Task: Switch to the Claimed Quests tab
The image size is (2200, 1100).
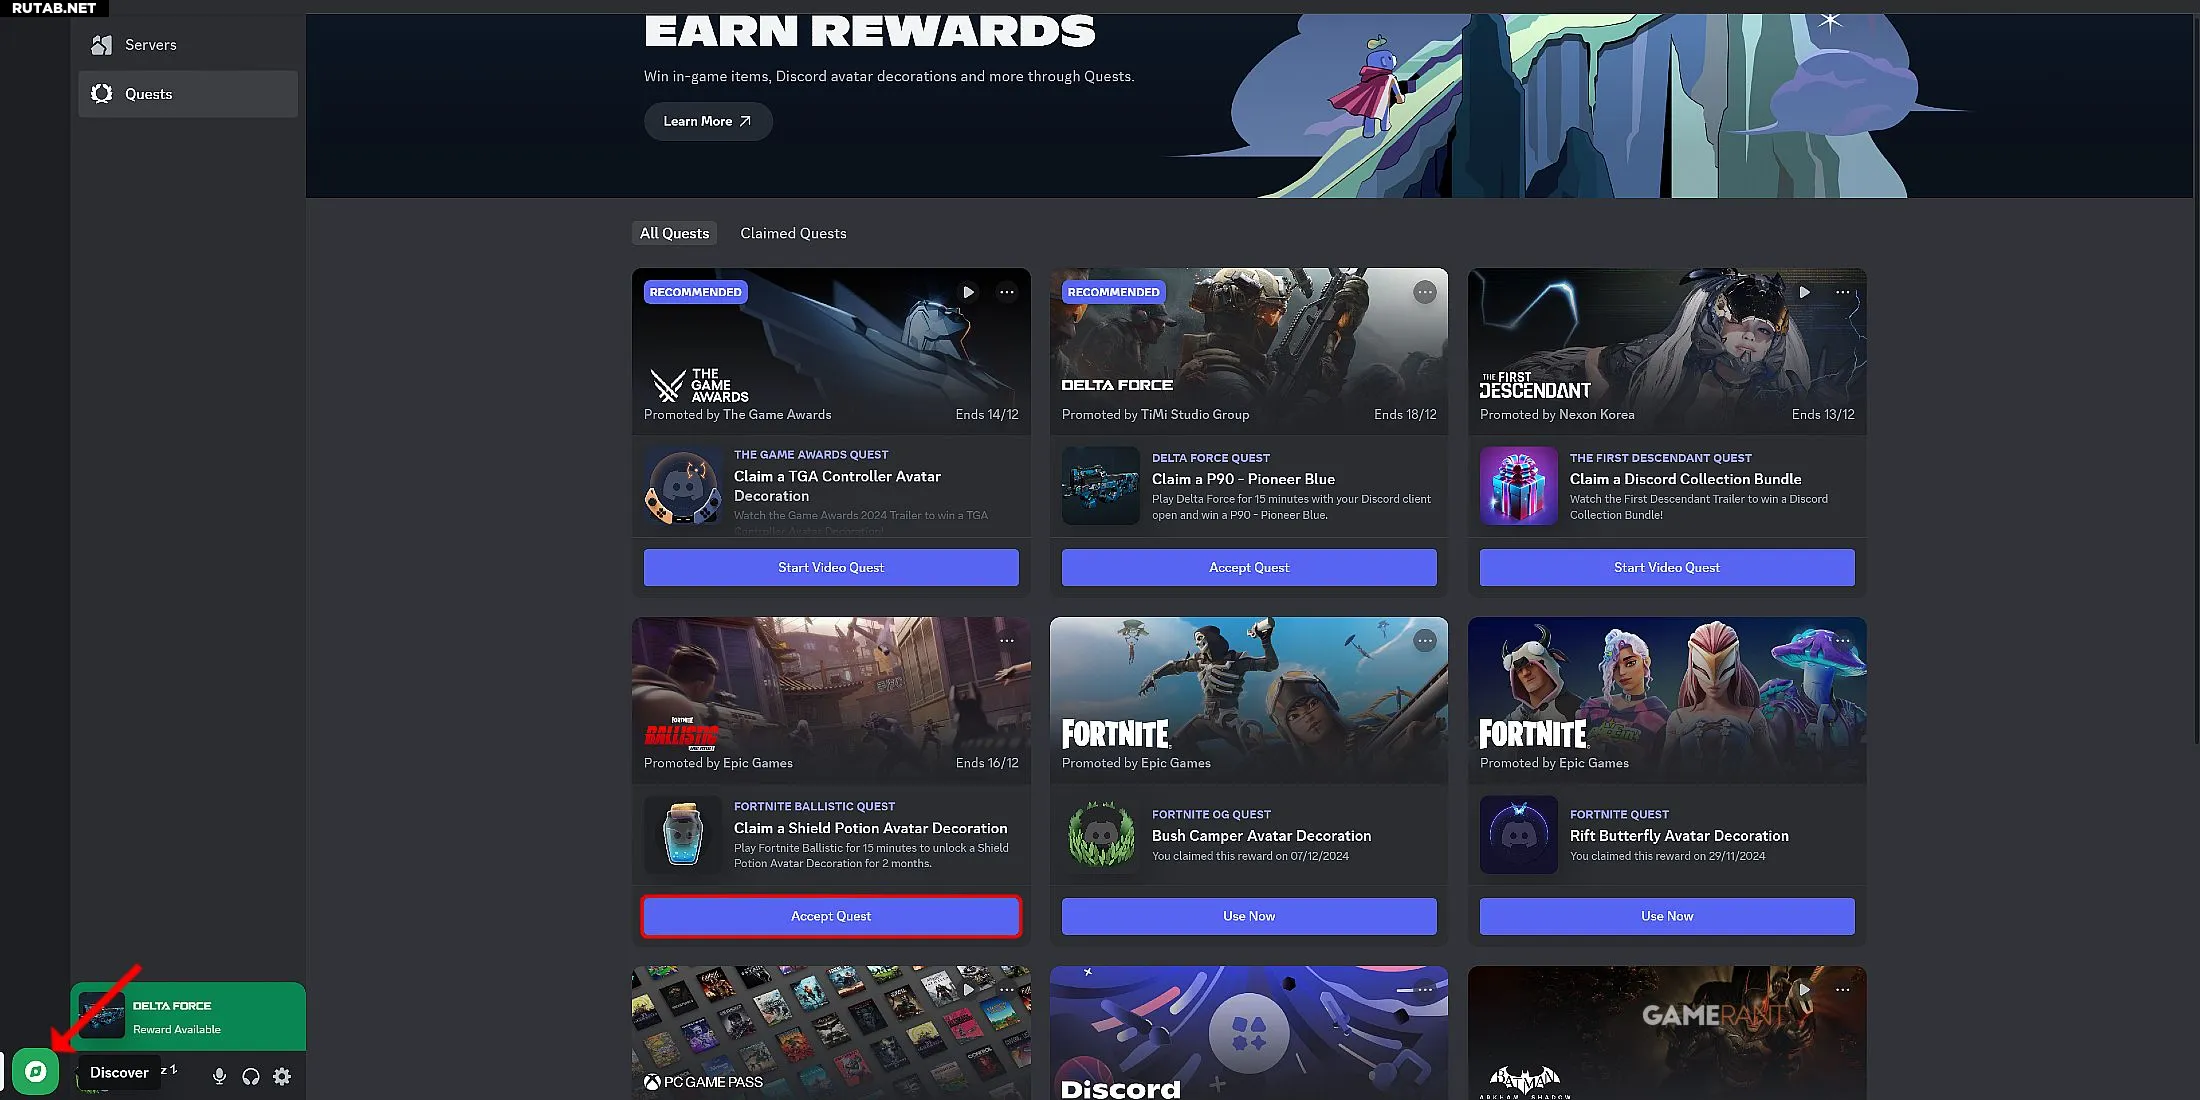Action: [793, 233]
